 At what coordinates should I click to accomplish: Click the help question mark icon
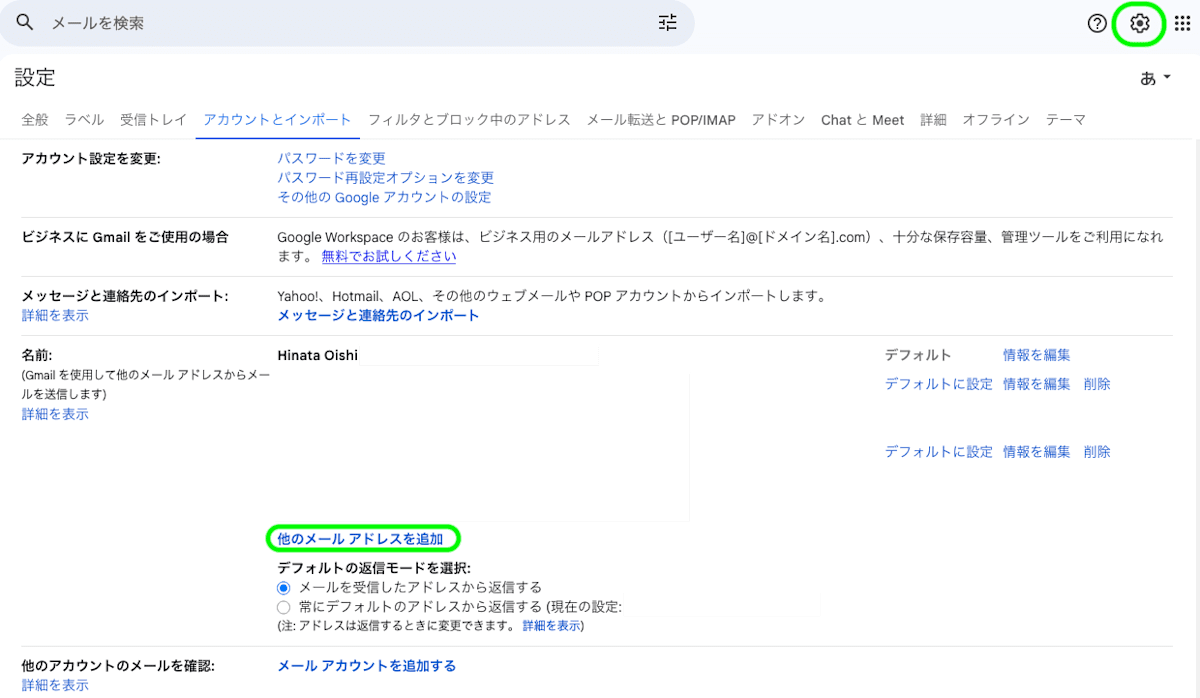[x=1097, y=23]
